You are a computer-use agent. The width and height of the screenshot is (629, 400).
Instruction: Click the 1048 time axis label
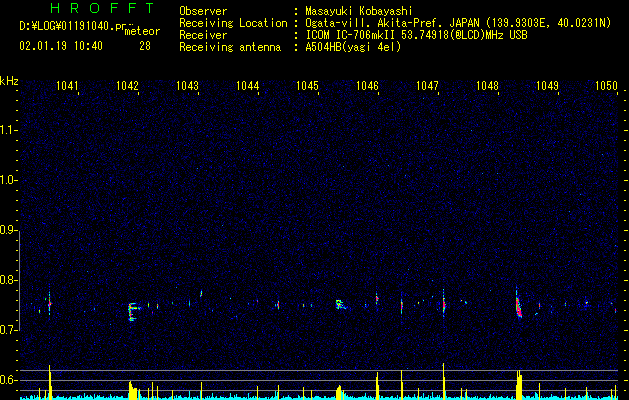(x=487, y=86)
